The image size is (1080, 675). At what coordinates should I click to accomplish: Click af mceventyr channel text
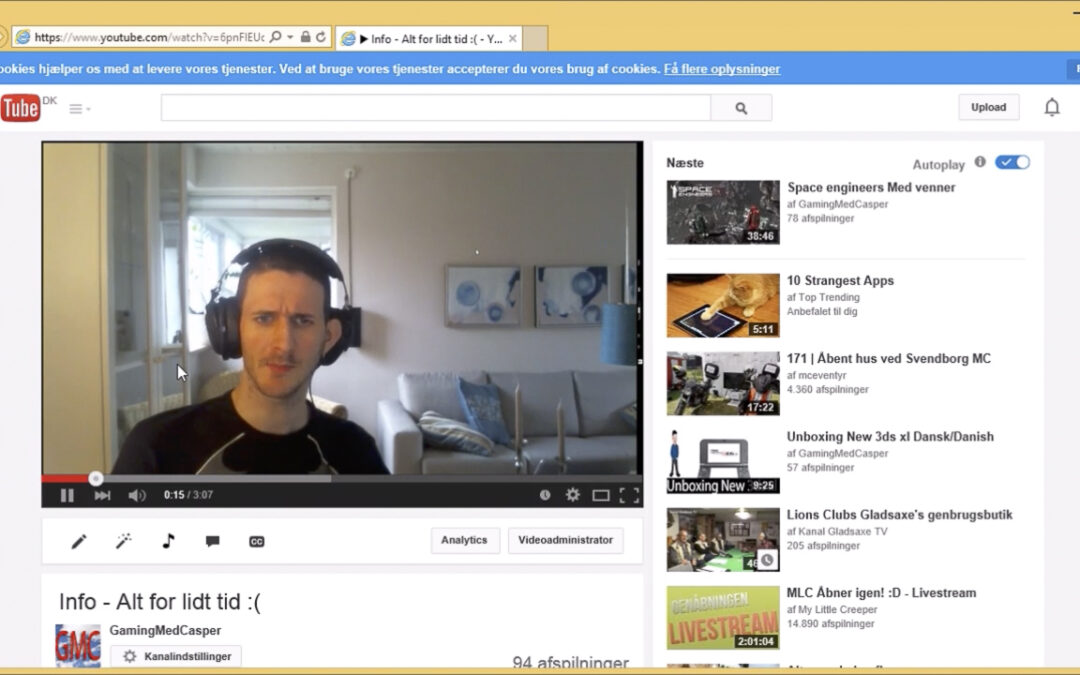click(816, 375)
